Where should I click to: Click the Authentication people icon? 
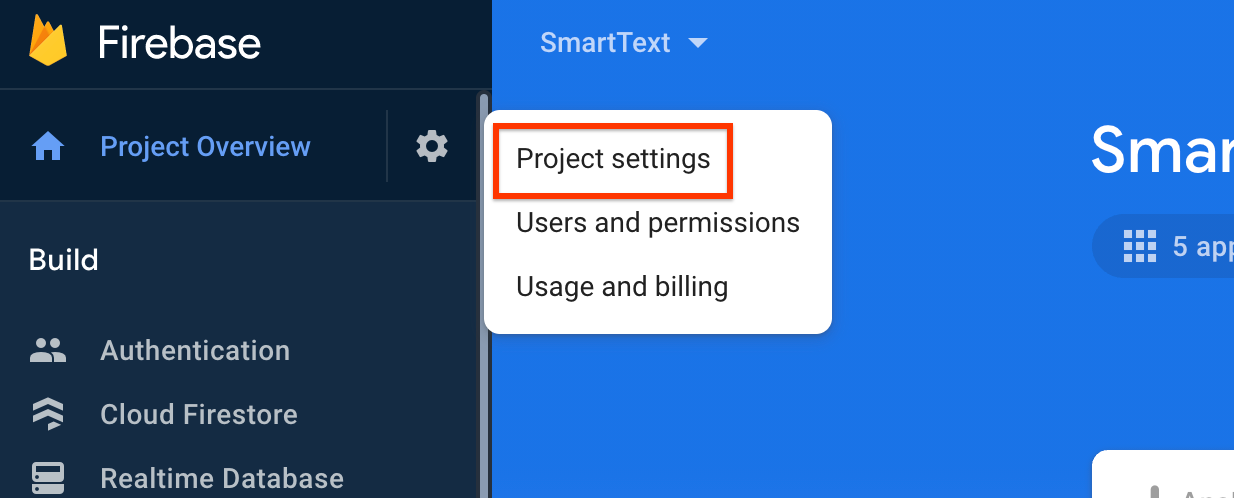(48, 350)
